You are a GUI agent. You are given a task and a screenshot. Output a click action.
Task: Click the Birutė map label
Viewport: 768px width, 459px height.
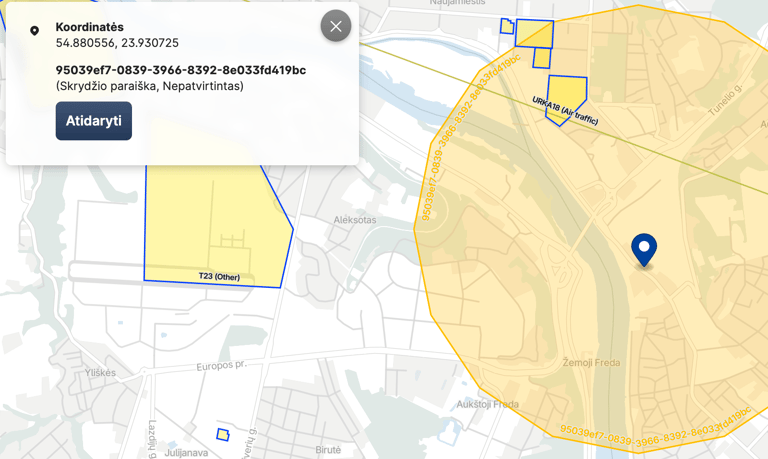pyautogui.click(x=328, y=450)
